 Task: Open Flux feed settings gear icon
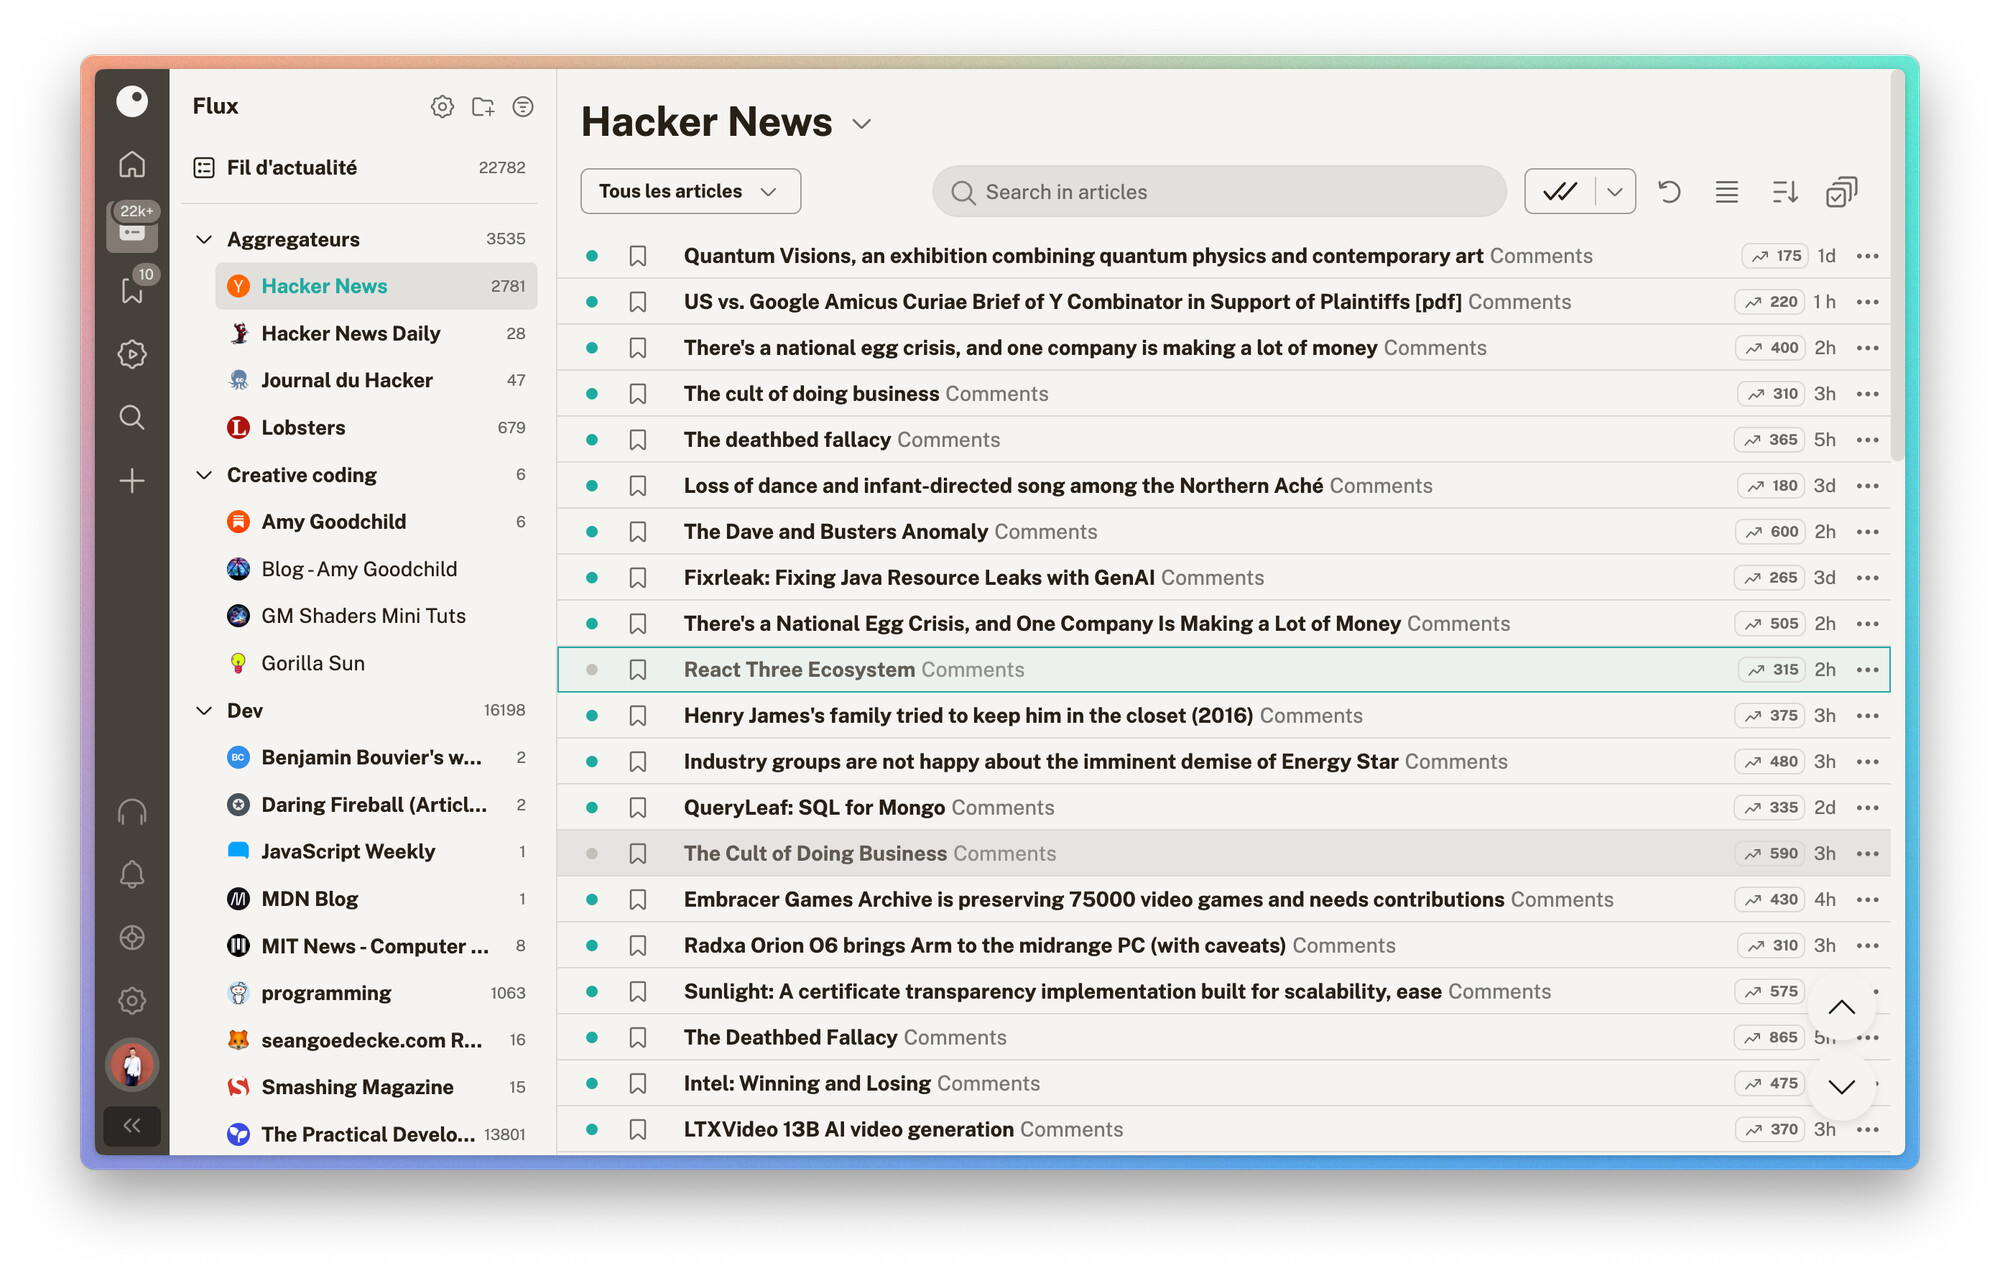tap(442, 107)
